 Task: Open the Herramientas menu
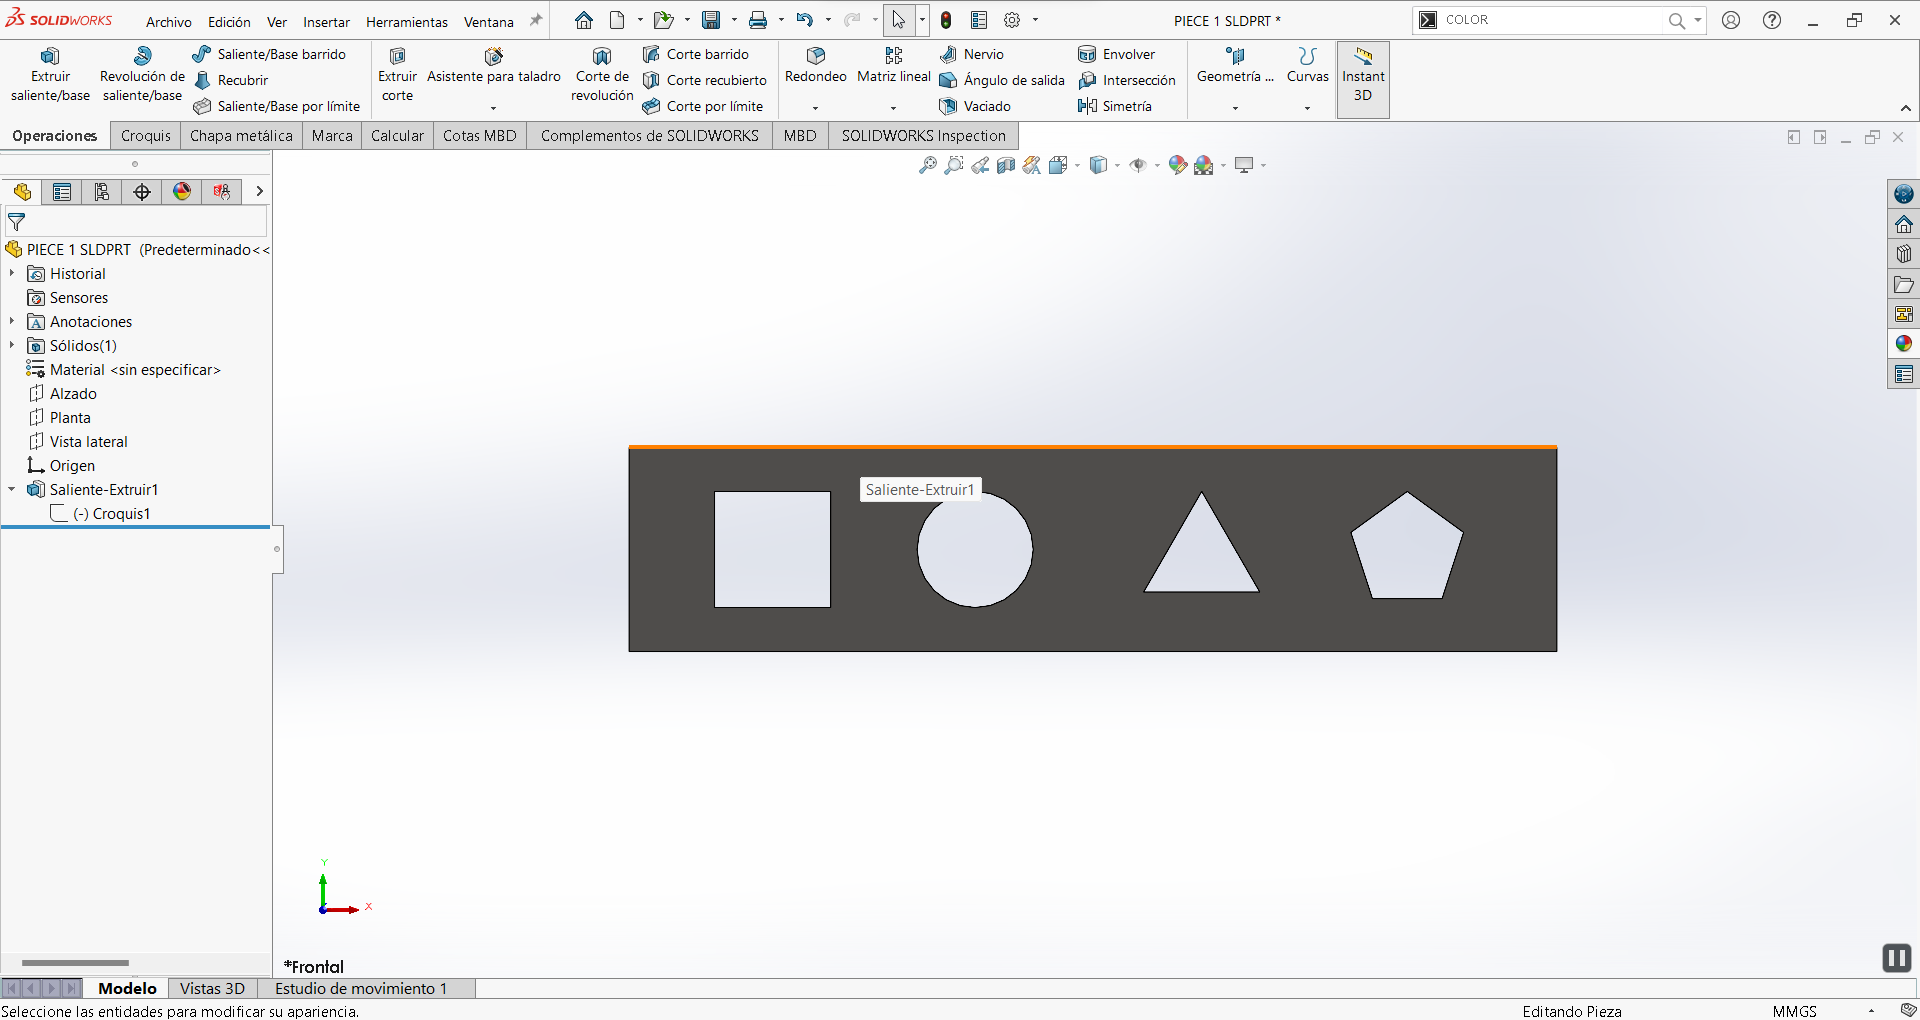click(407, 21)
